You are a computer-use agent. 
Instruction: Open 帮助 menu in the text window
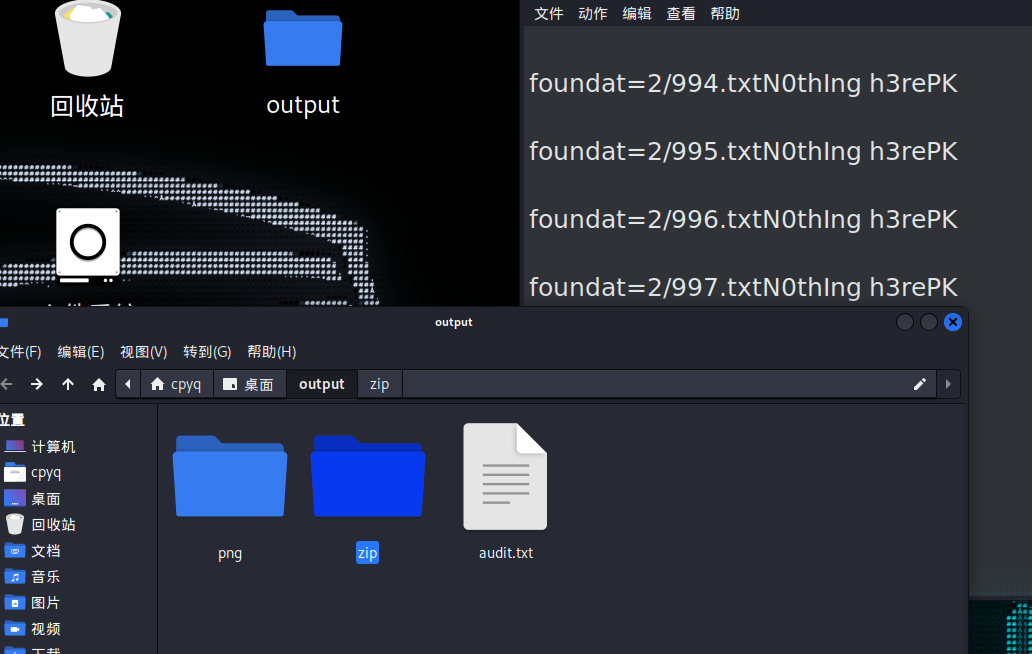725,14
